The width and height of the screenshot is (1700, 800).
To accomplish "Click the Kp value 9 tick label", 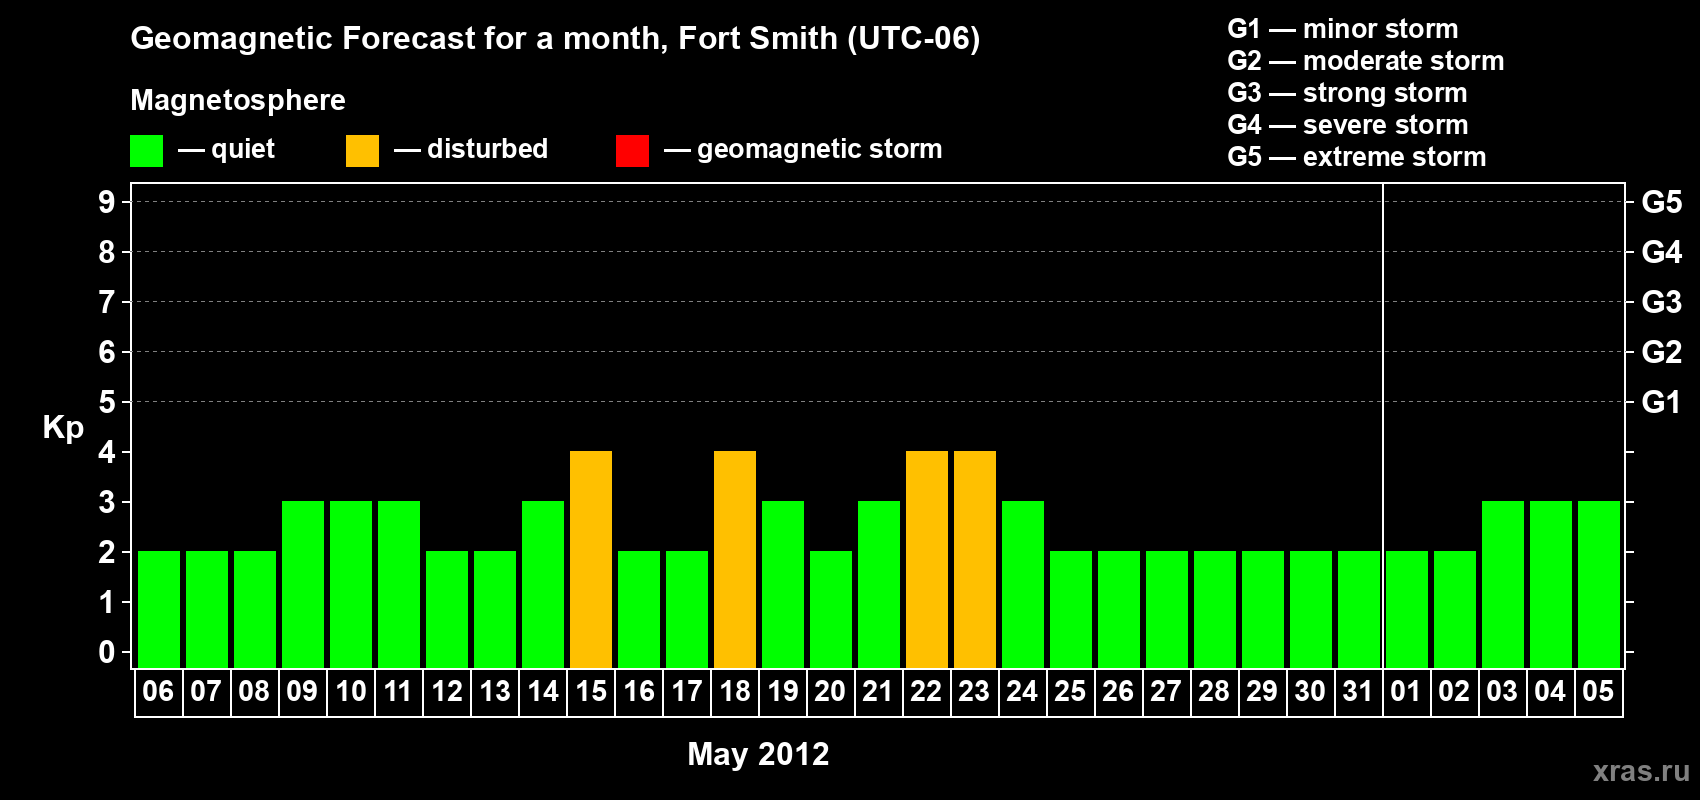I will 107,202.
